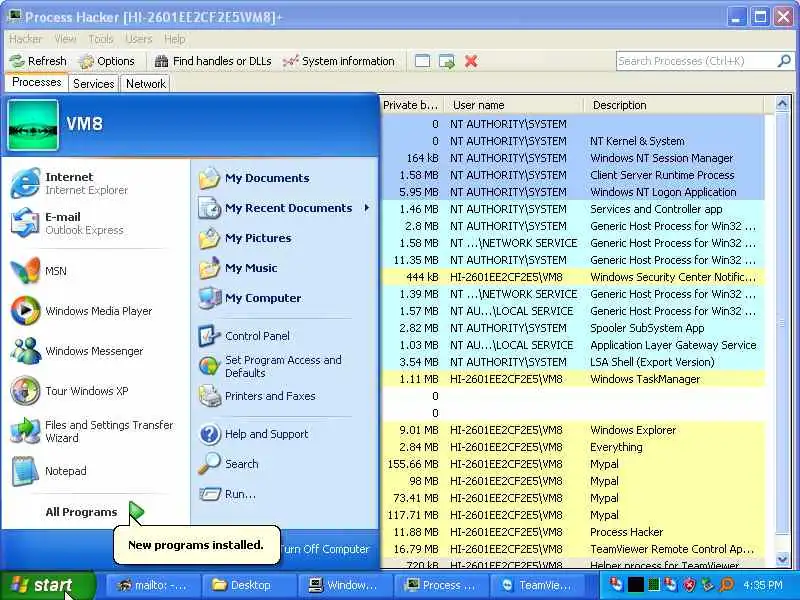Open System information graph window
The width and height of the screenshot is (800, 600).
point(339,61)
